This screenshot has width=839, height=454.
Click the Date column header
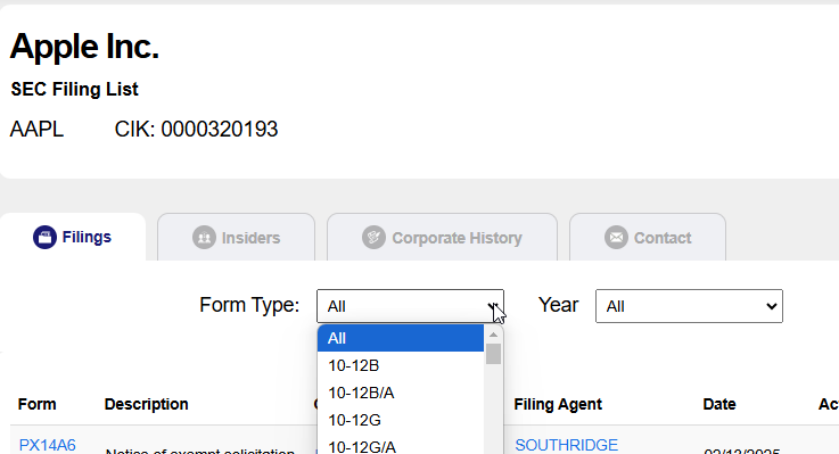(719, 404)
